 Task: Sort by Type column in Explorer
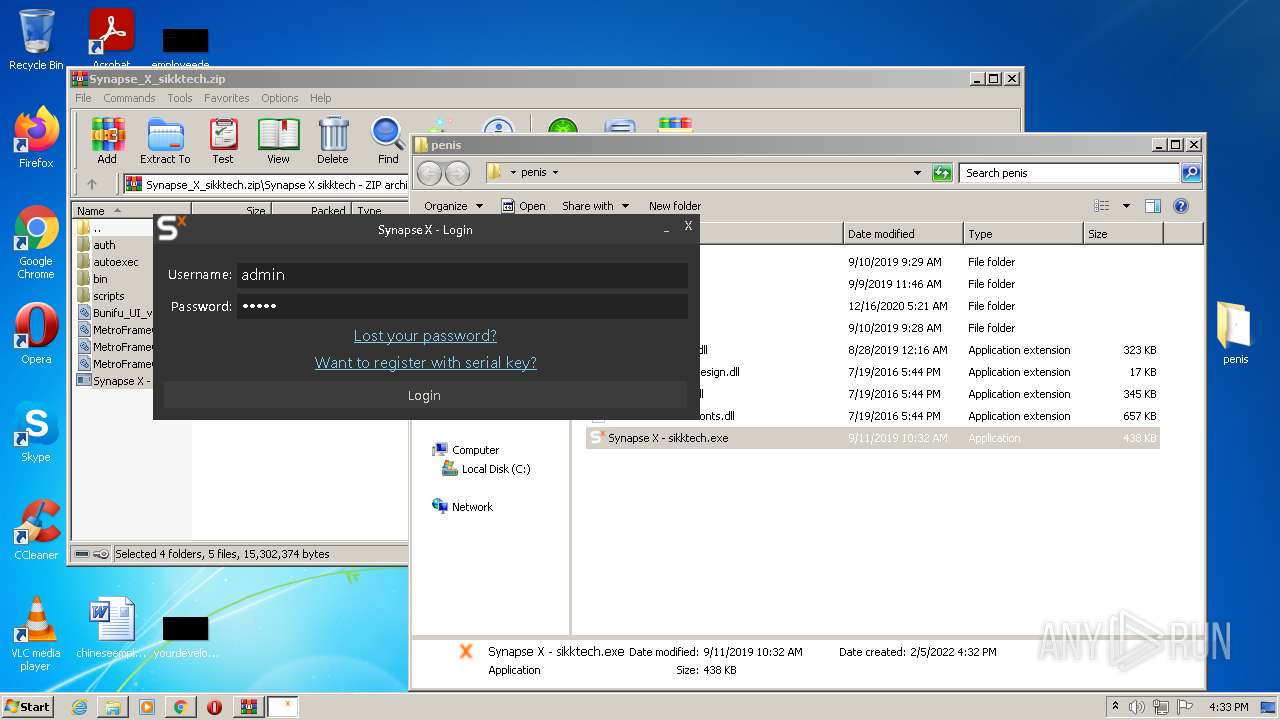tap(1023, 234)
